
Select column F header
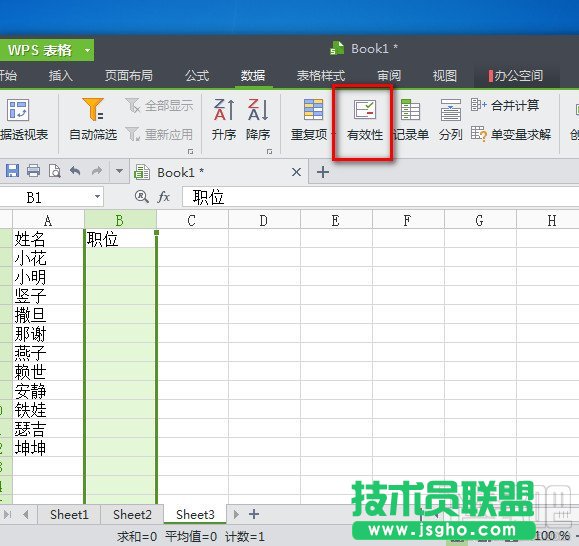pyautogui.click(x=408, y=220)
